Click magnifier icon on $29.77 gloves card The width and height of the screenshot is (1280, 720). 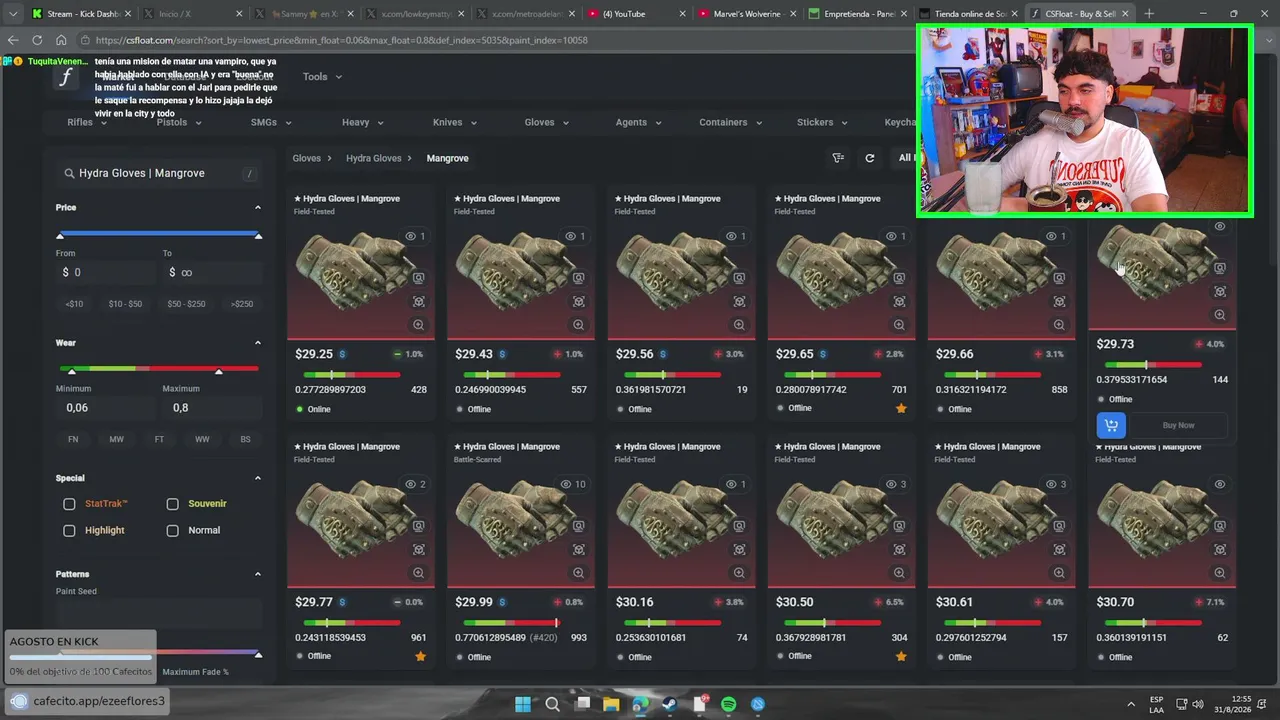(418, 572)
